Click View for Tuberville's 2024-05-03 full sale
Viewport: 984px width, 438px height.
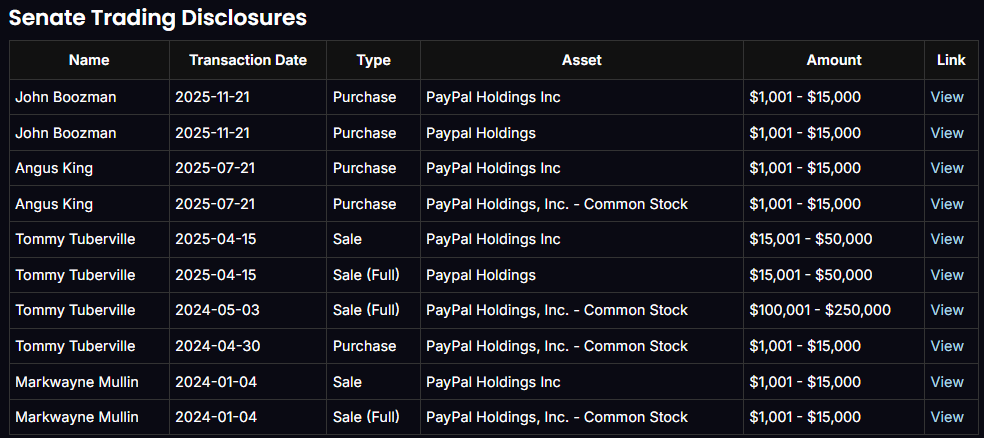[x=946, y=310]
